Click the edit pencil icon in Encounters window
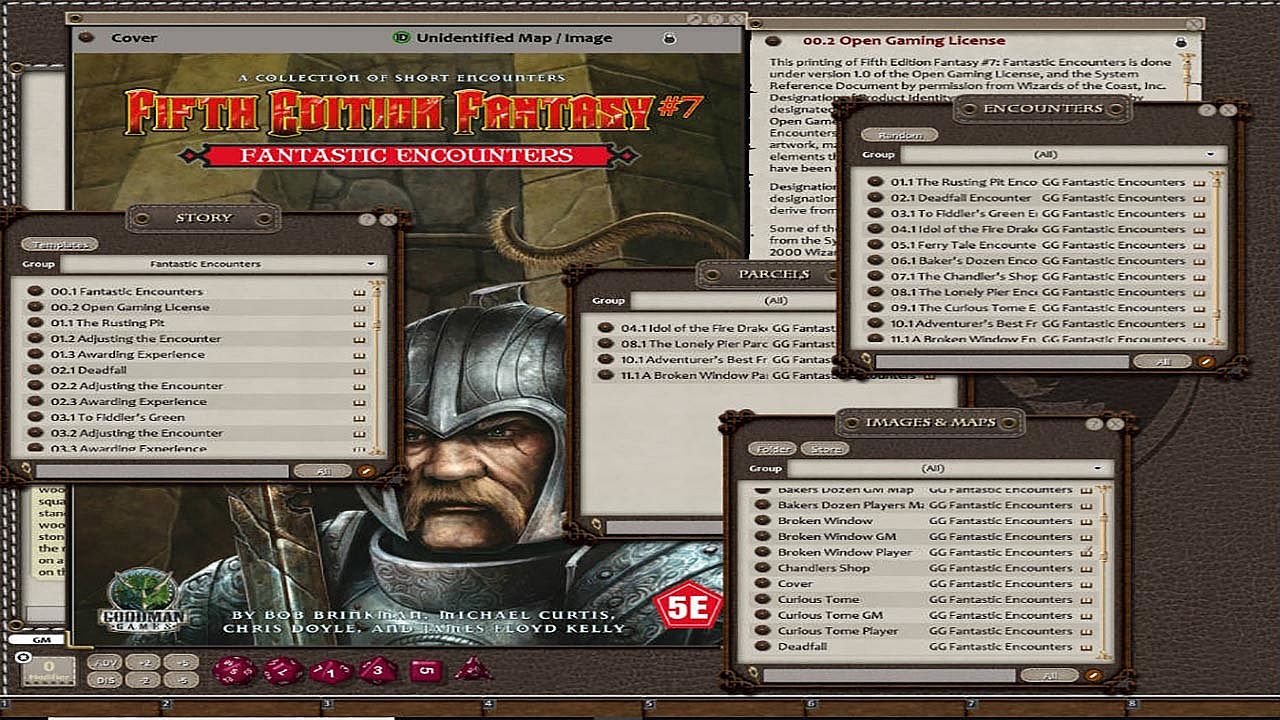Image resolution: width=1280 pixels, height=720 pixels. (x=1205, y=362)
